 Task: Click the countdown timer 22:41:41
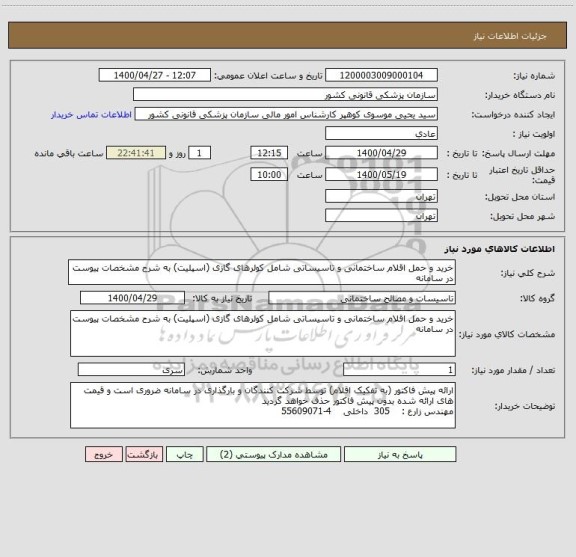coord(136,153)
